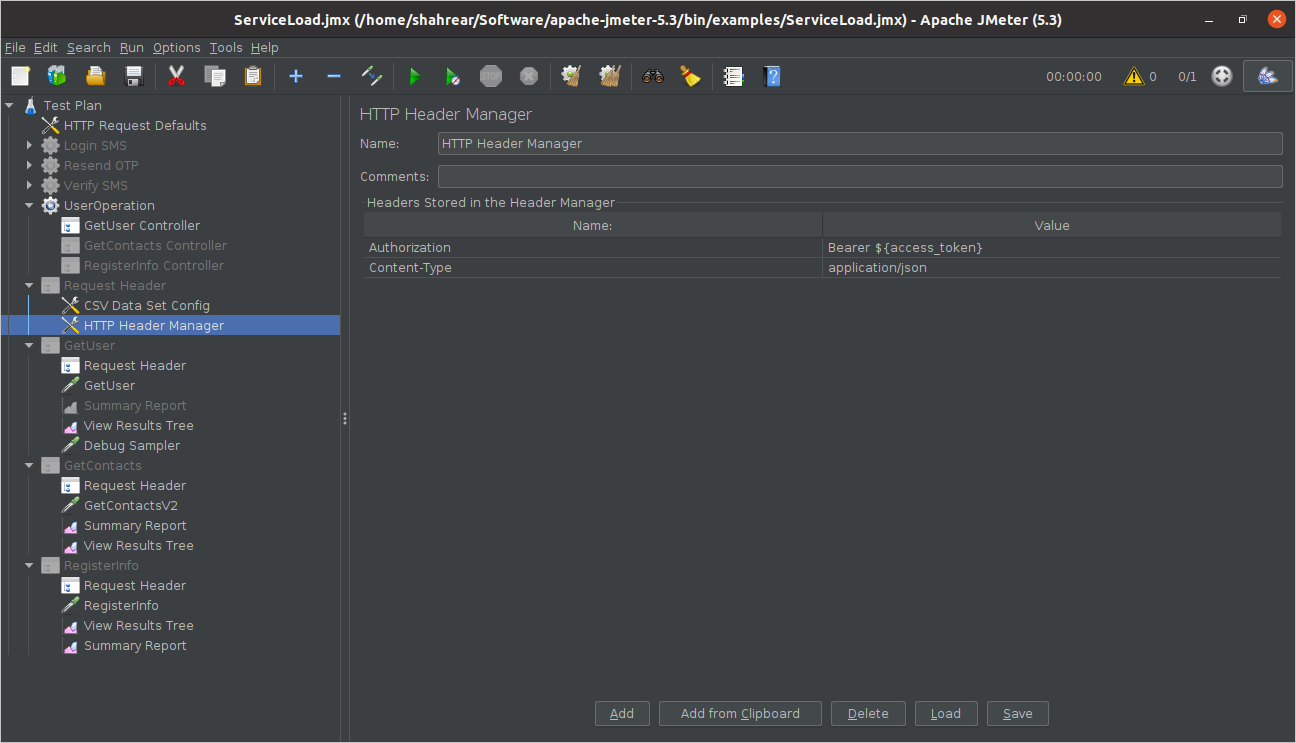Paste element using clipboard toolbar icon
Image resolution: width=1296 pixels, height=743 pixels.
click(x=253, y=76)
